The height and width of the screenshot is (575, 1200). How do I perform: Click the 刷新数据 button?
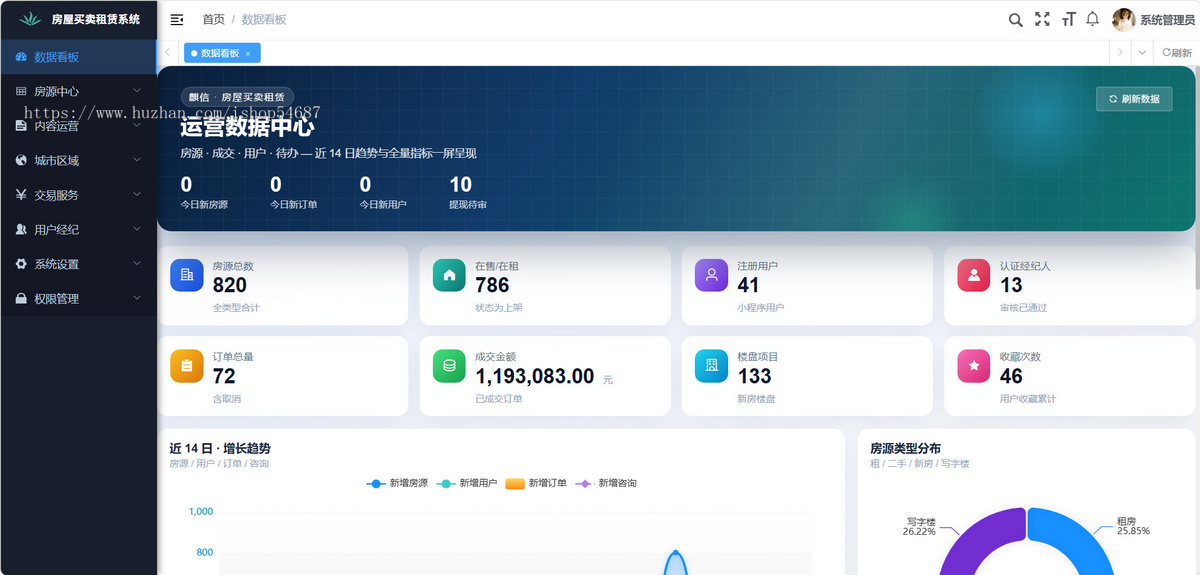click(x=1134, y=99)
